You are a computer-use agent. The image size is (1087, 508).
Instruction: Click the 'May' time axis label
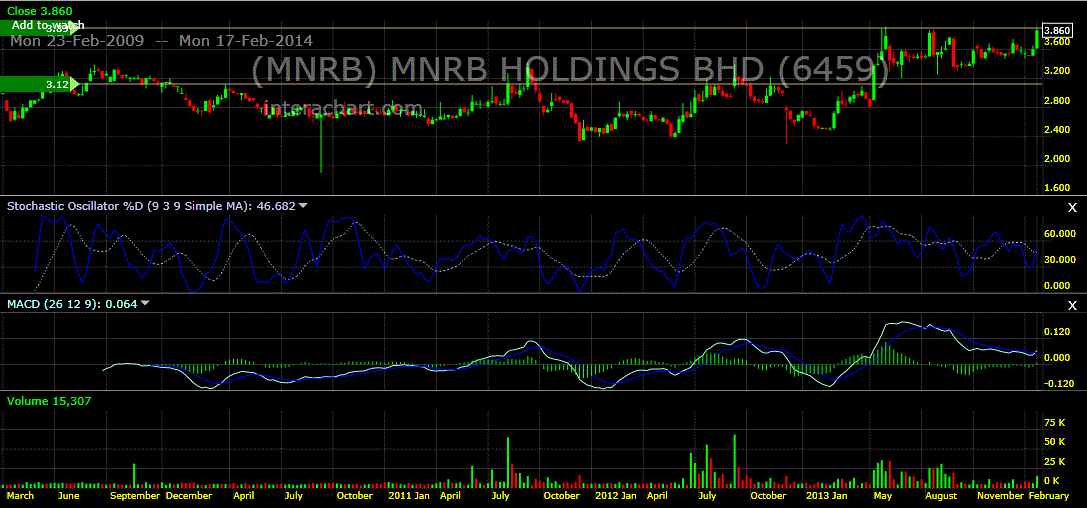[x=882, y=496]
